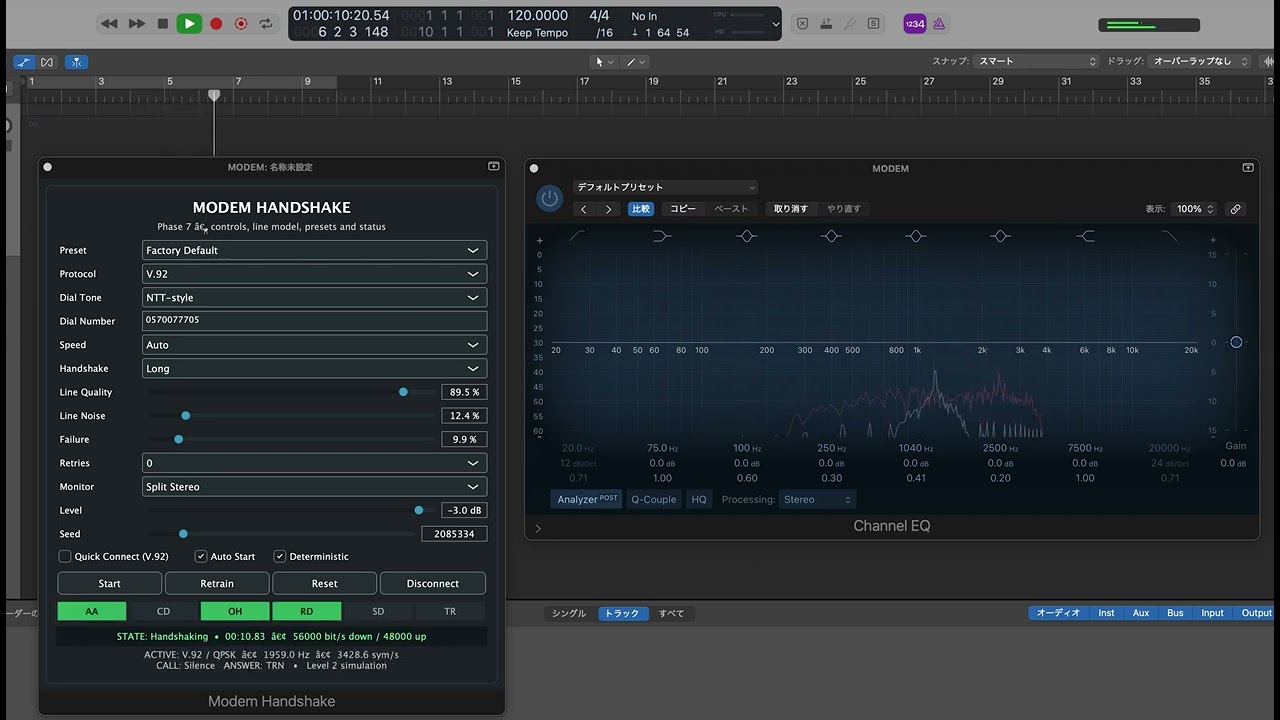This screenshot has height=720, width=1280.
Task: Click the 取り消す (Undo) button in Channel EQ
Action: 791,209
